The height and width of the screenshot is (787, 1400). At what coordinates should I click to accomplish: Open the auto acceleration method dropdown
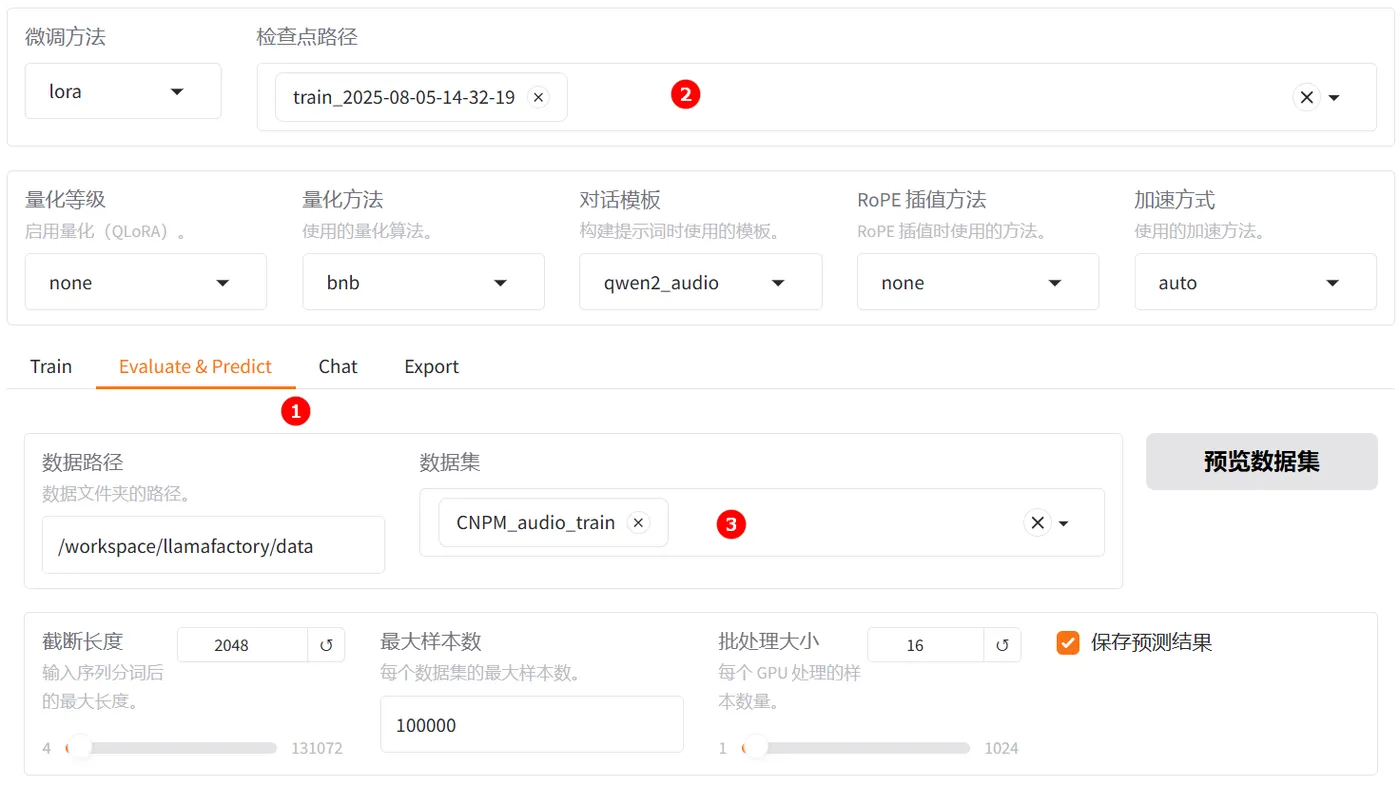point(1255,282)
